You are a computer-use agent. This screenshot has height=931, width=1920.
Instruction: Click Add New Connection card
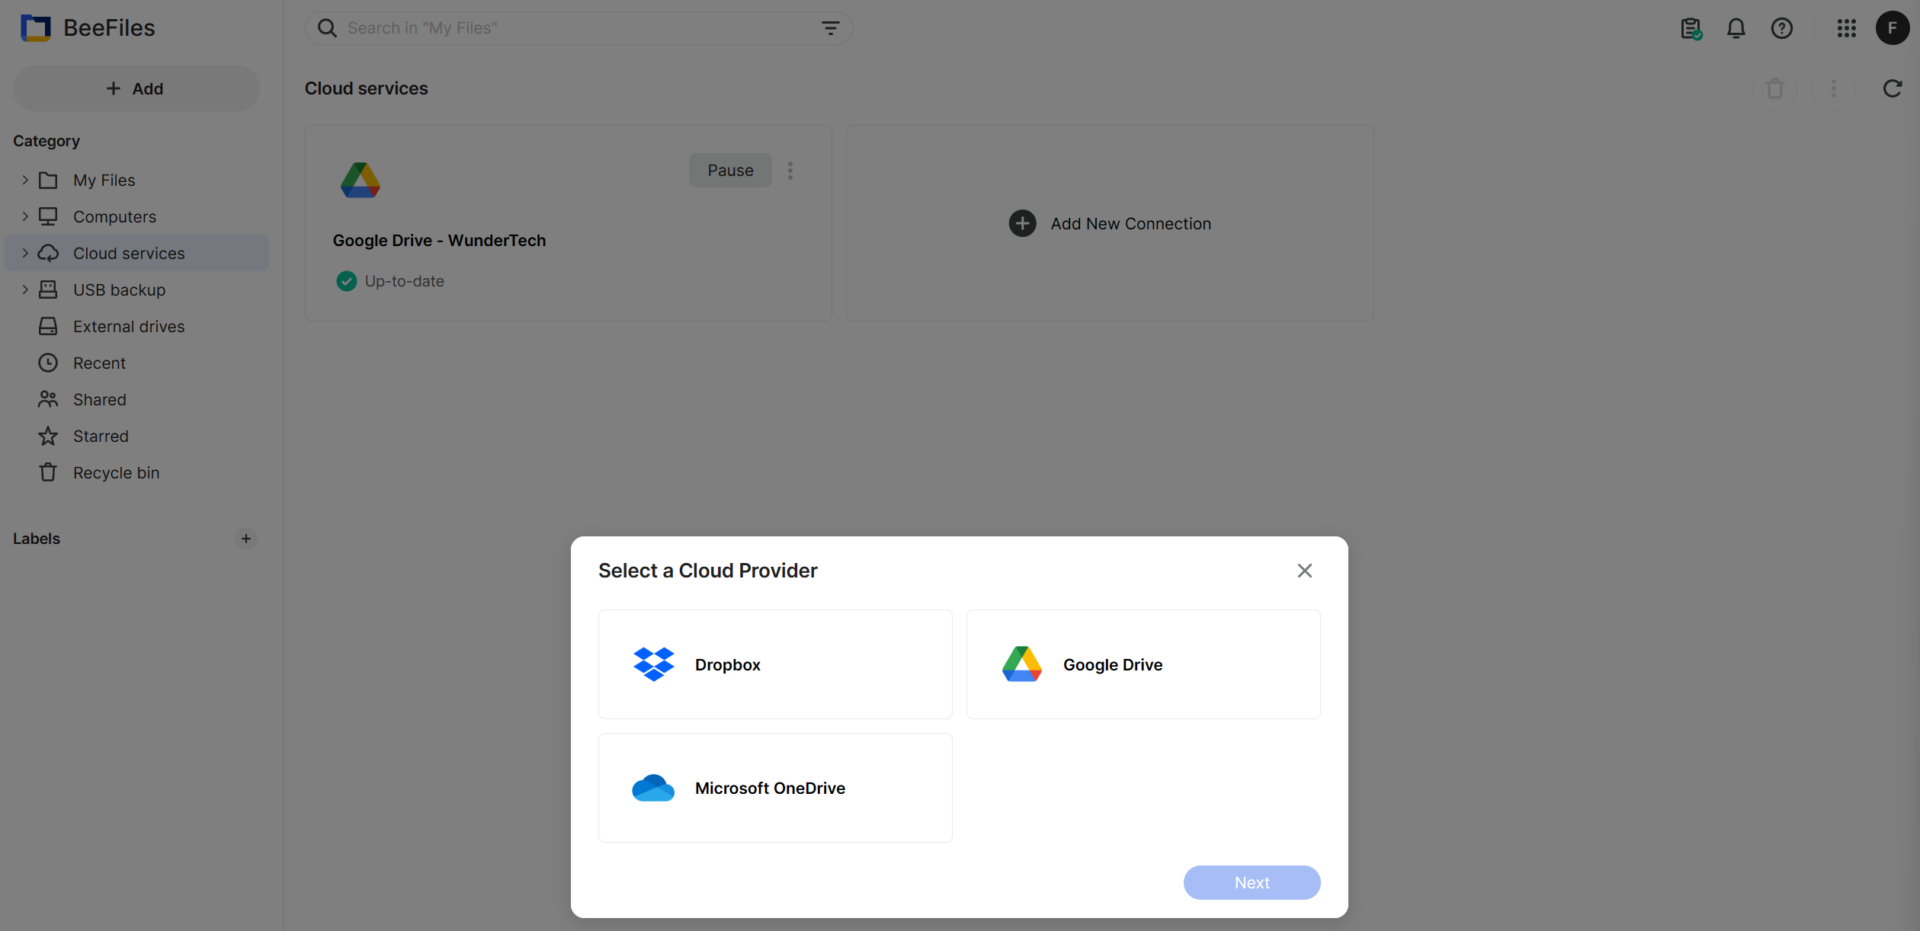point(1110,223)
